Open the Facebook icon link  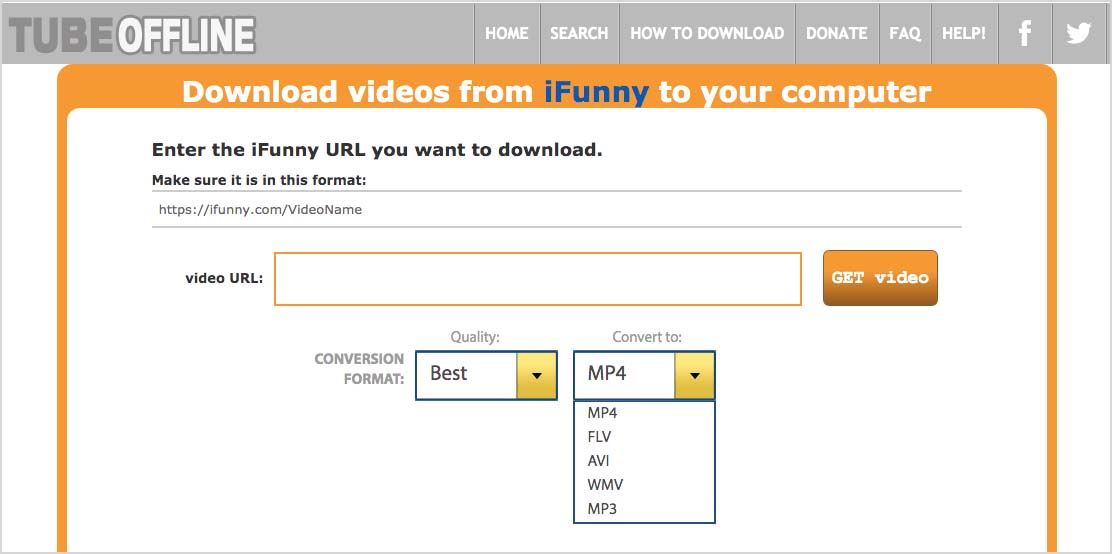[1024, 33]
